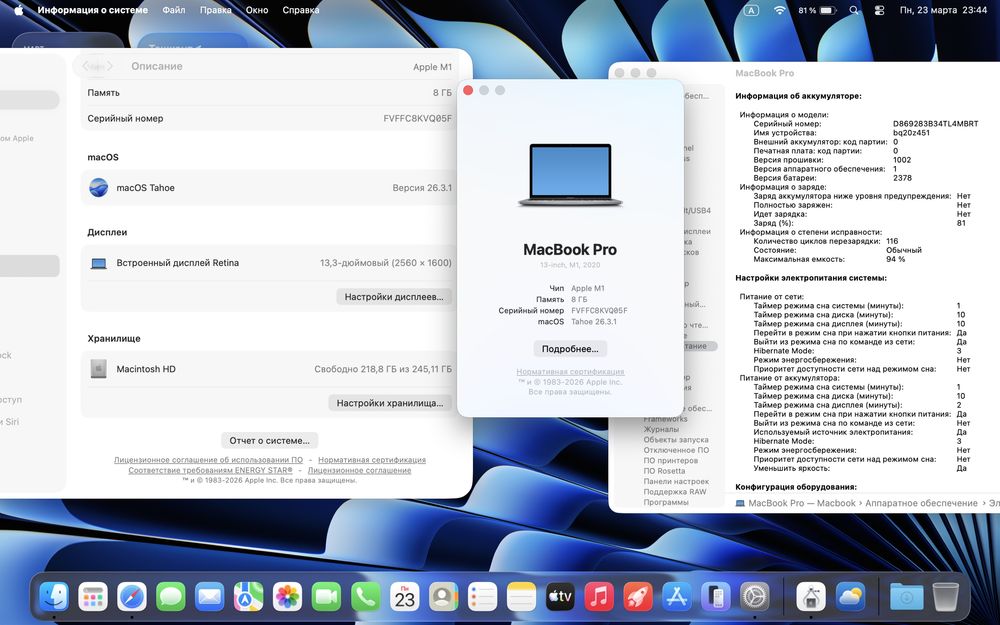This screenshot has height=625, width=1000.
Task: Launch the red rocket app in the Dock
Action: click(x=638, y=598)
